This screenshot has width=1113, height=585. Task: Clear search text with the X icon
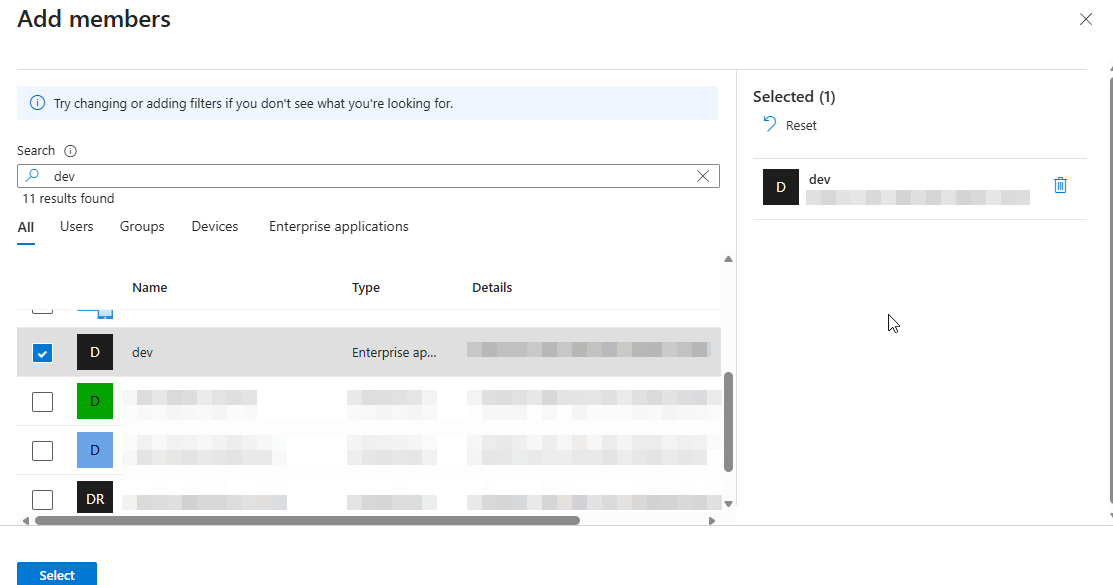click(x=703, y=176)
